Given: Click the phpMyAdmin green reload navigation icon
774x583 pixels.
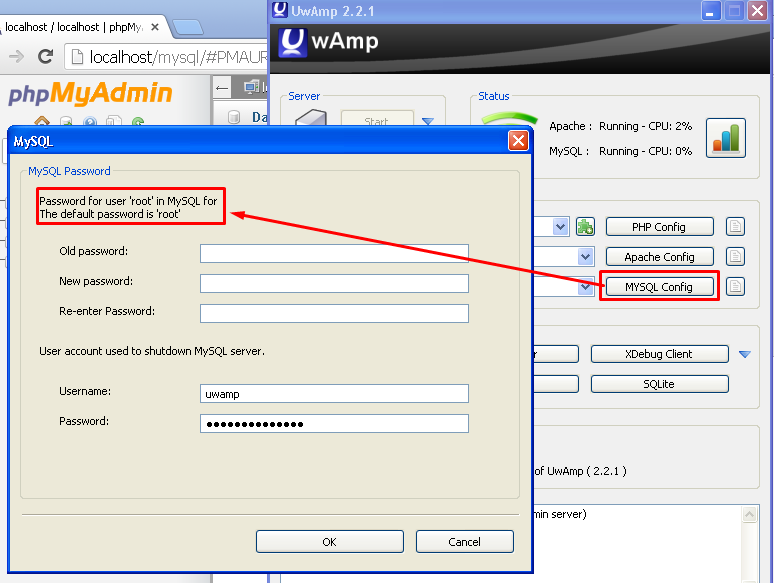Looking at the screenshot, I should (138, 121).
